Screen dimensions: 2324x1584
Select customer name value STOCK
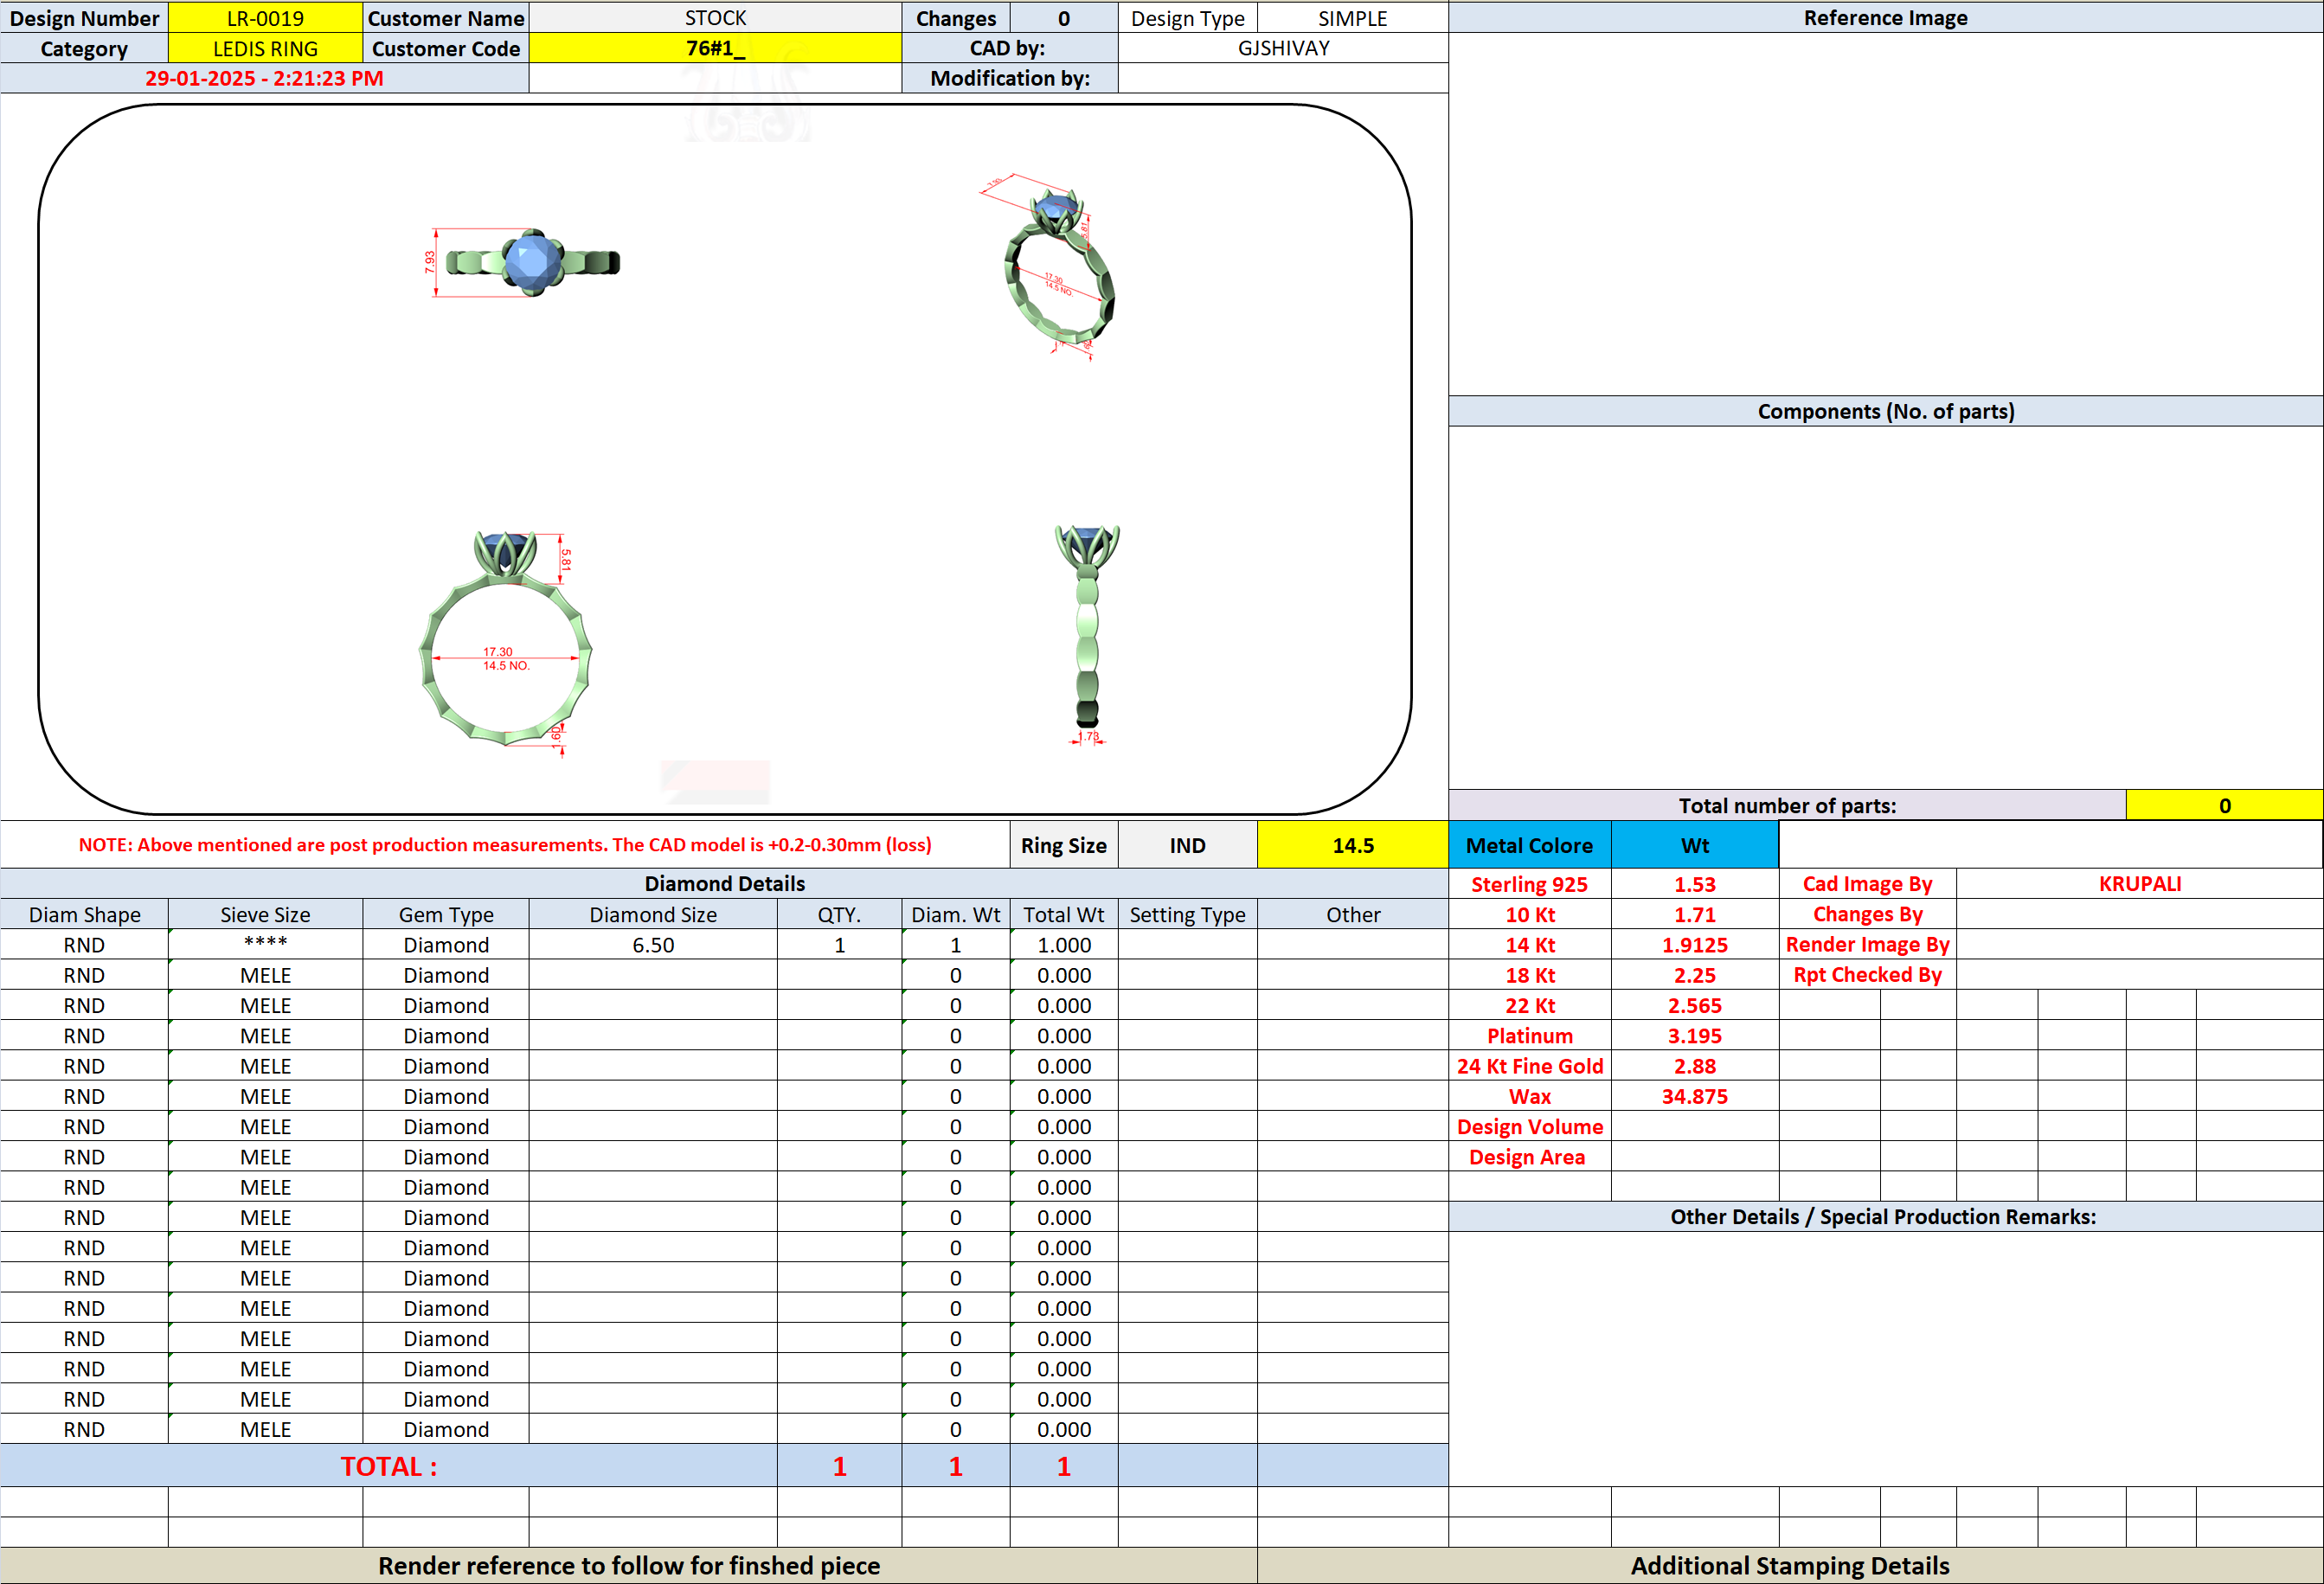[x=715, y=18]
